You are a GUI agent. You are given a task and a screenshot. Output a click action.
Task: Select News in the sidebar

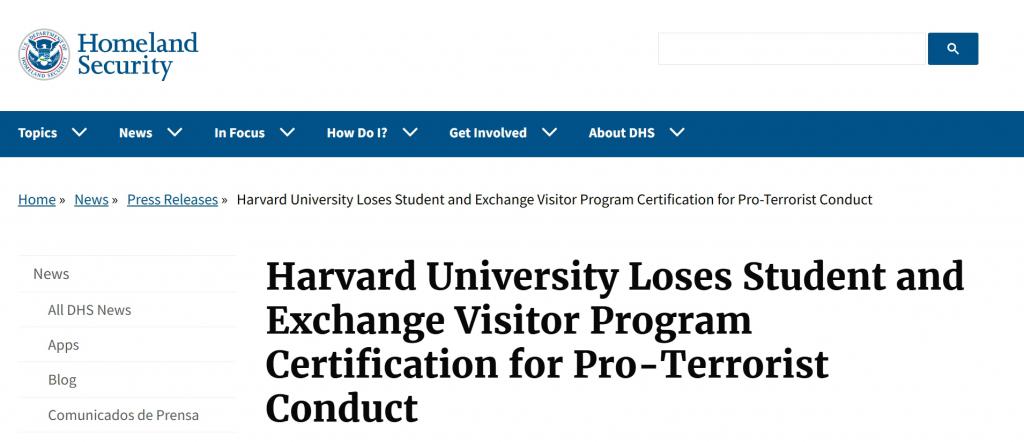51,274
